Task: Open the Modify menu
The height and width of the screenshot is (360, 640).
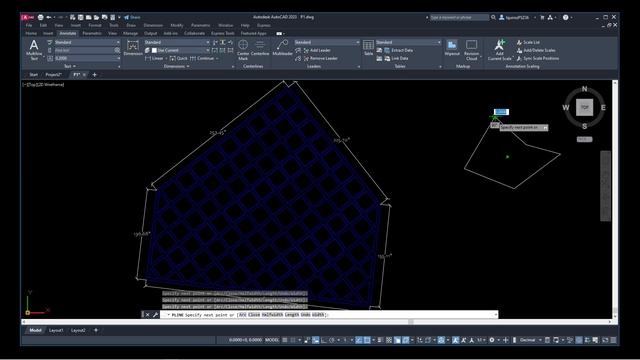Action: pyautogui.click(x=177, y=25)
